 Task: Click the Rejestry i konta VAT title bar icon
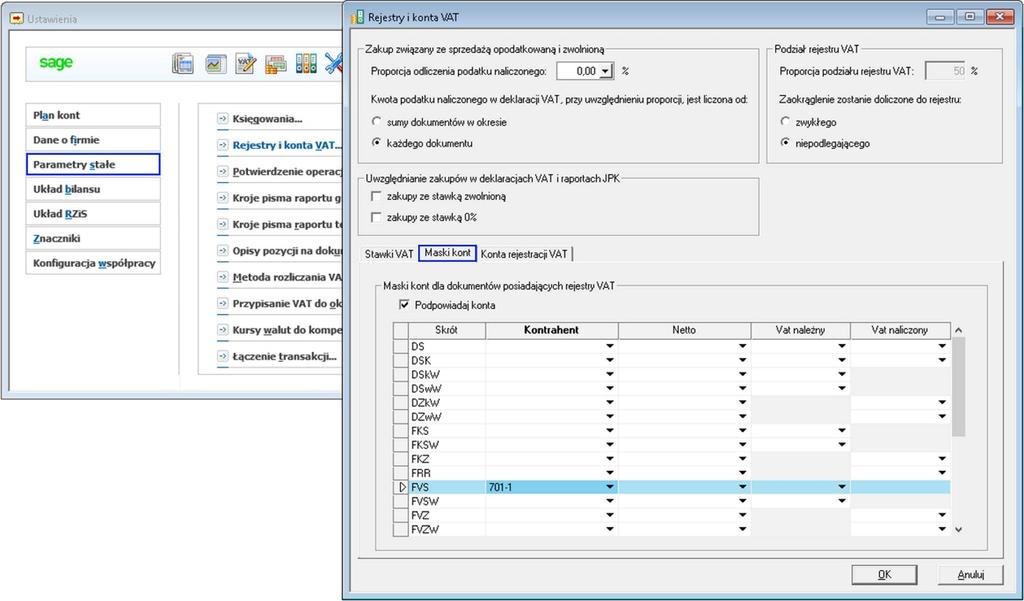point(357,18)
